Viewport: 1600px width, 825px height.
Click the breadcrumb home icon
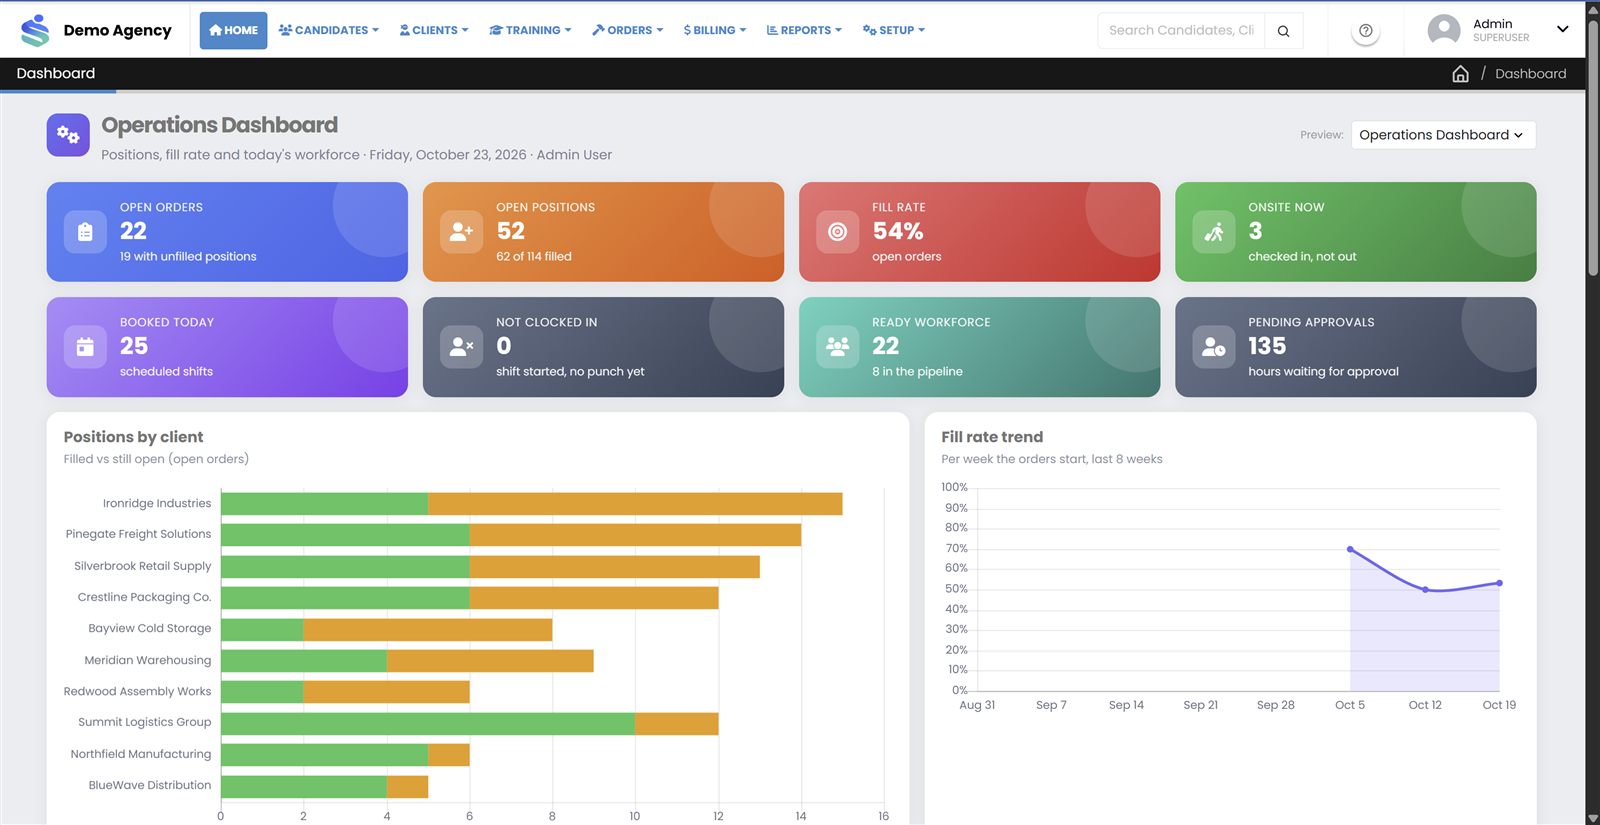pos(1460,74)
